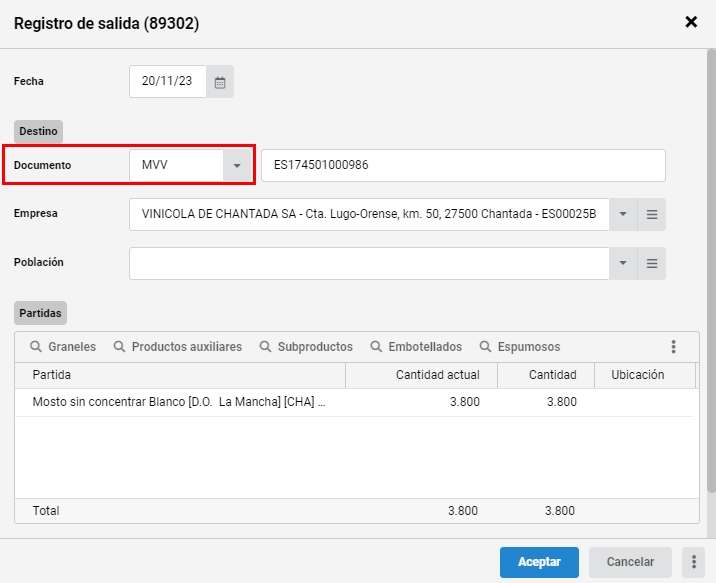Expand the Documento type MVV dropdown
This screenshot has width=716, height=583.
[x=237, y=165]
